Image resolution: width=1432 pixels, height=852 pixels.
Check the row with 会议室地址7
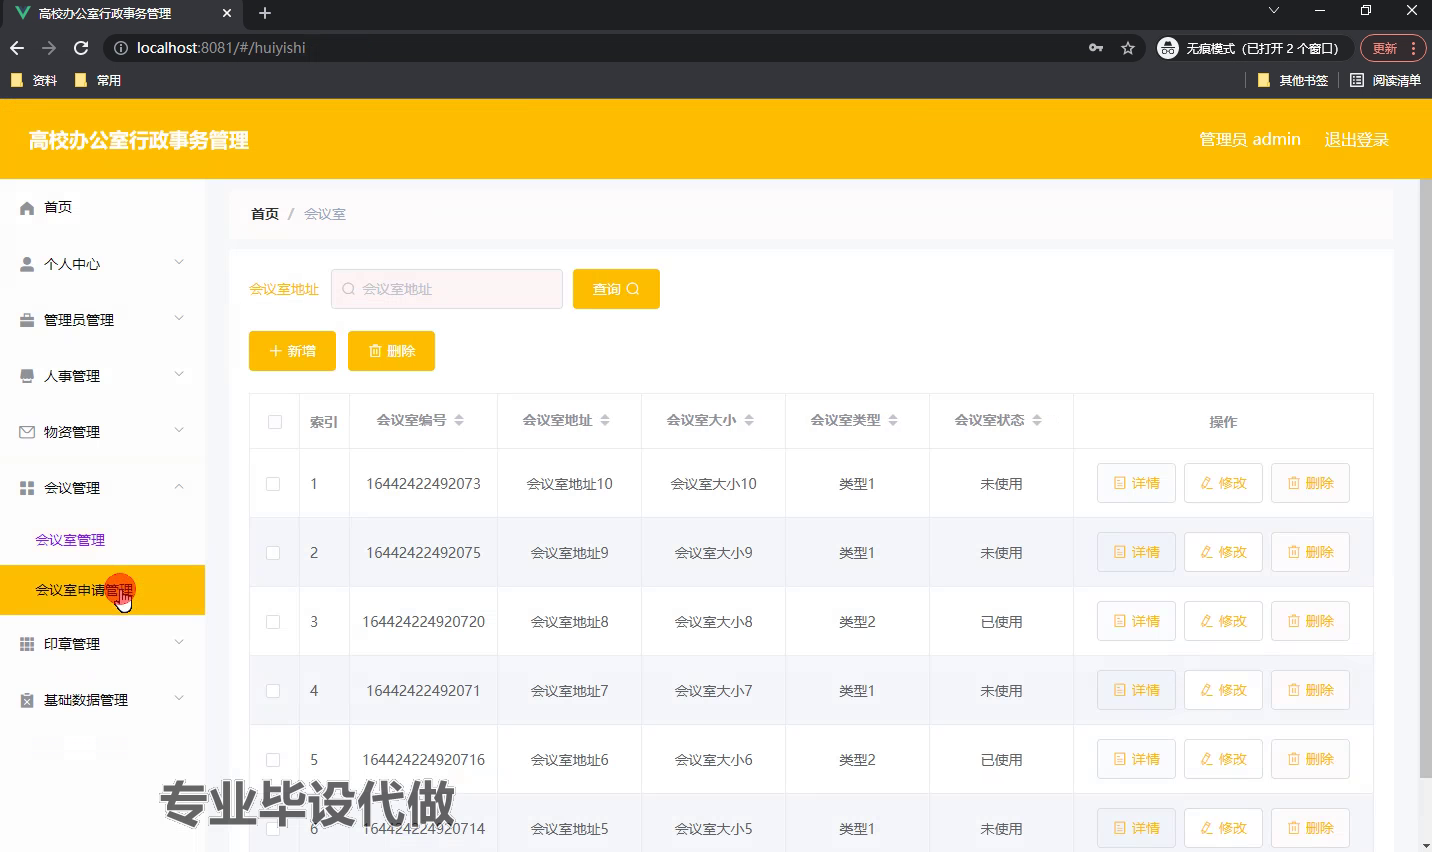[x=273, y=691]
